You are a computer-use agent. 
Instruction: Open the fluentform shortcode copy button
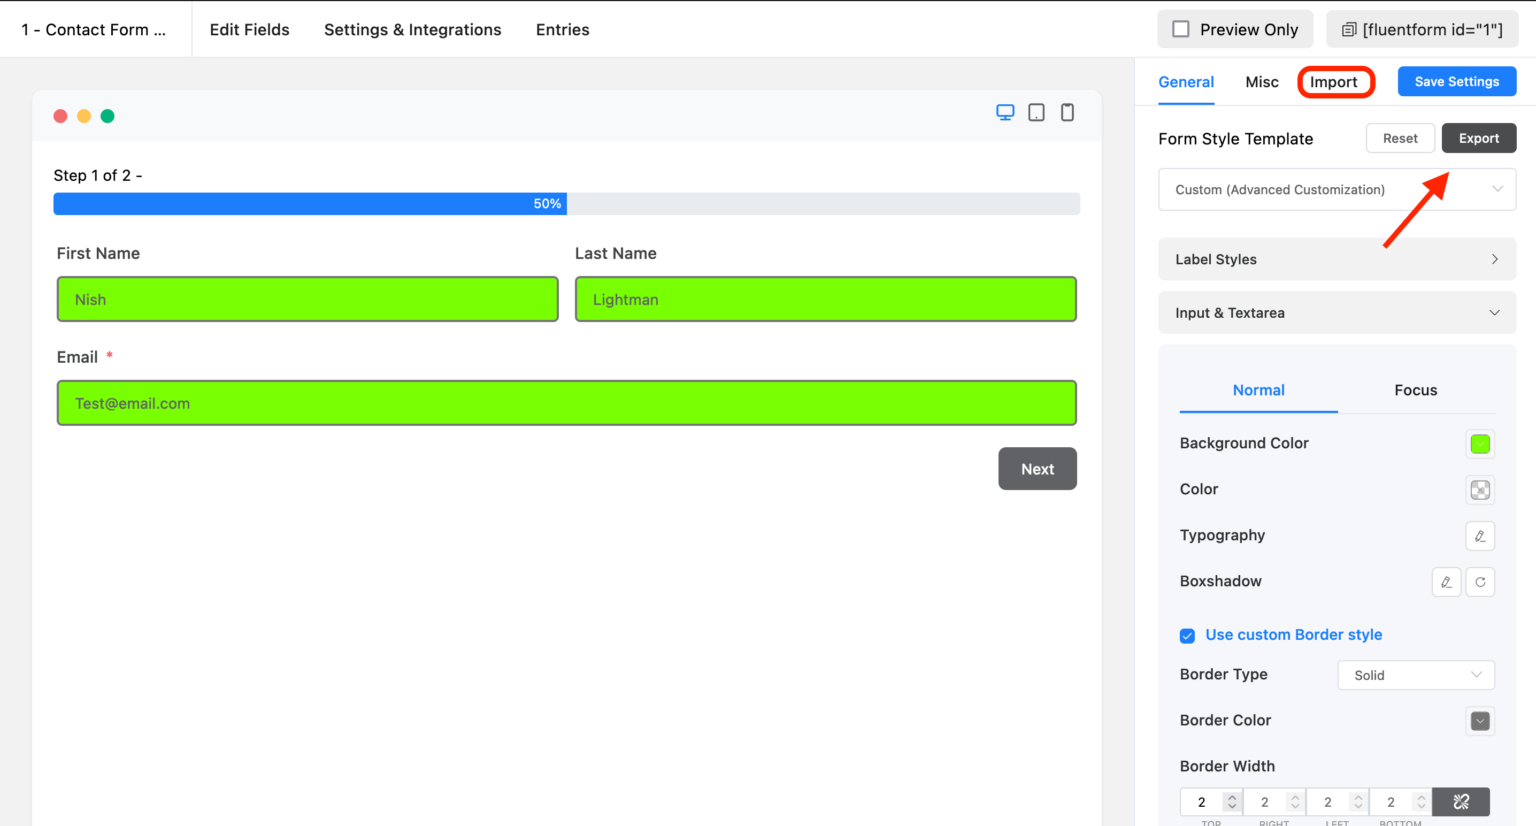(x=1422, y=29)
